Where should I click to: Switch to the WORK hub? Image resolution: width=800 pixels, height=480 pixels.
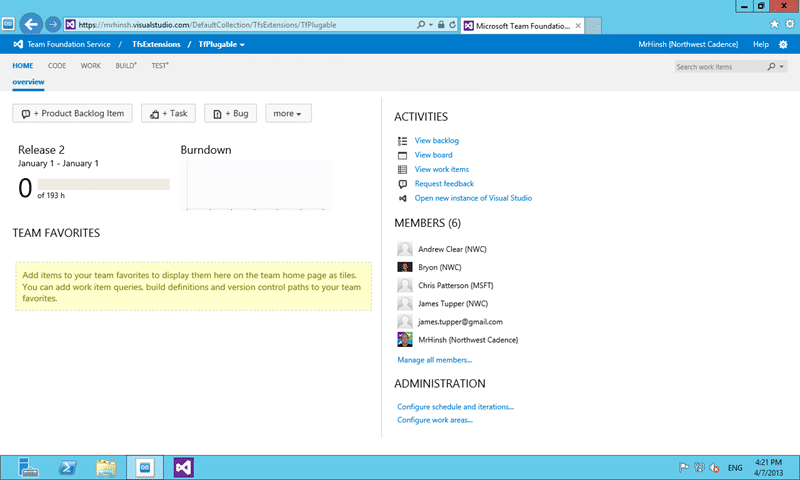[x=90, y=66]
